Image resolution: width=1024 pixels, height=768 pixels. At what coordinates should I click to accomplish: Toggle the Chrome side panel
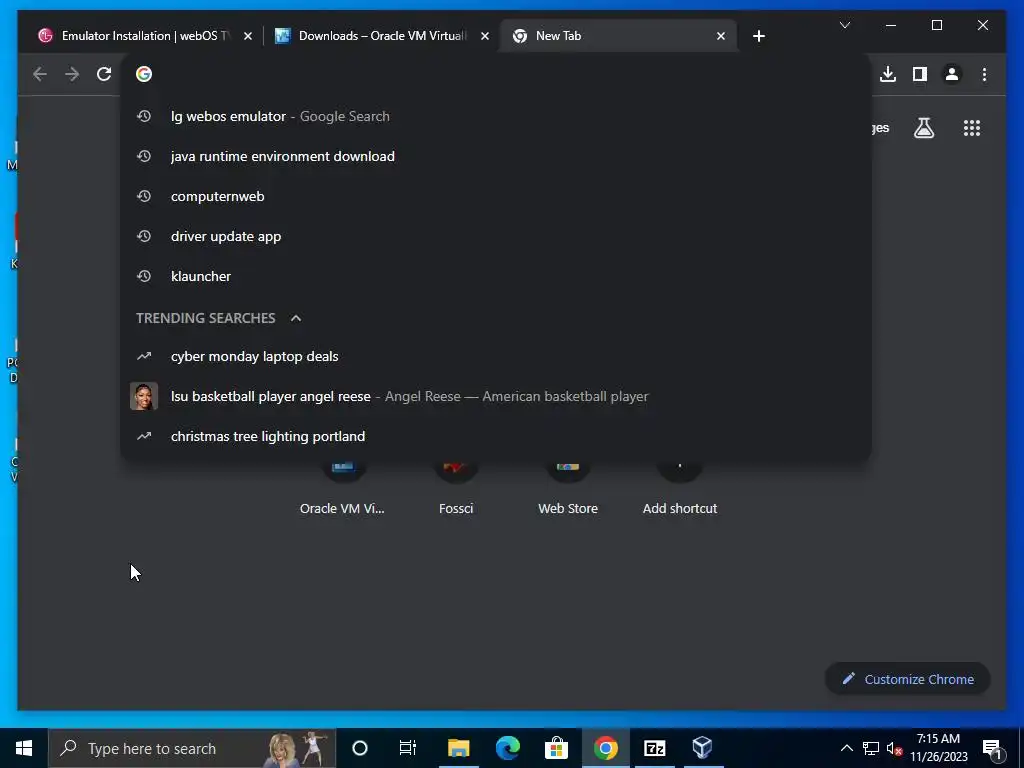(x=920, y=74)
